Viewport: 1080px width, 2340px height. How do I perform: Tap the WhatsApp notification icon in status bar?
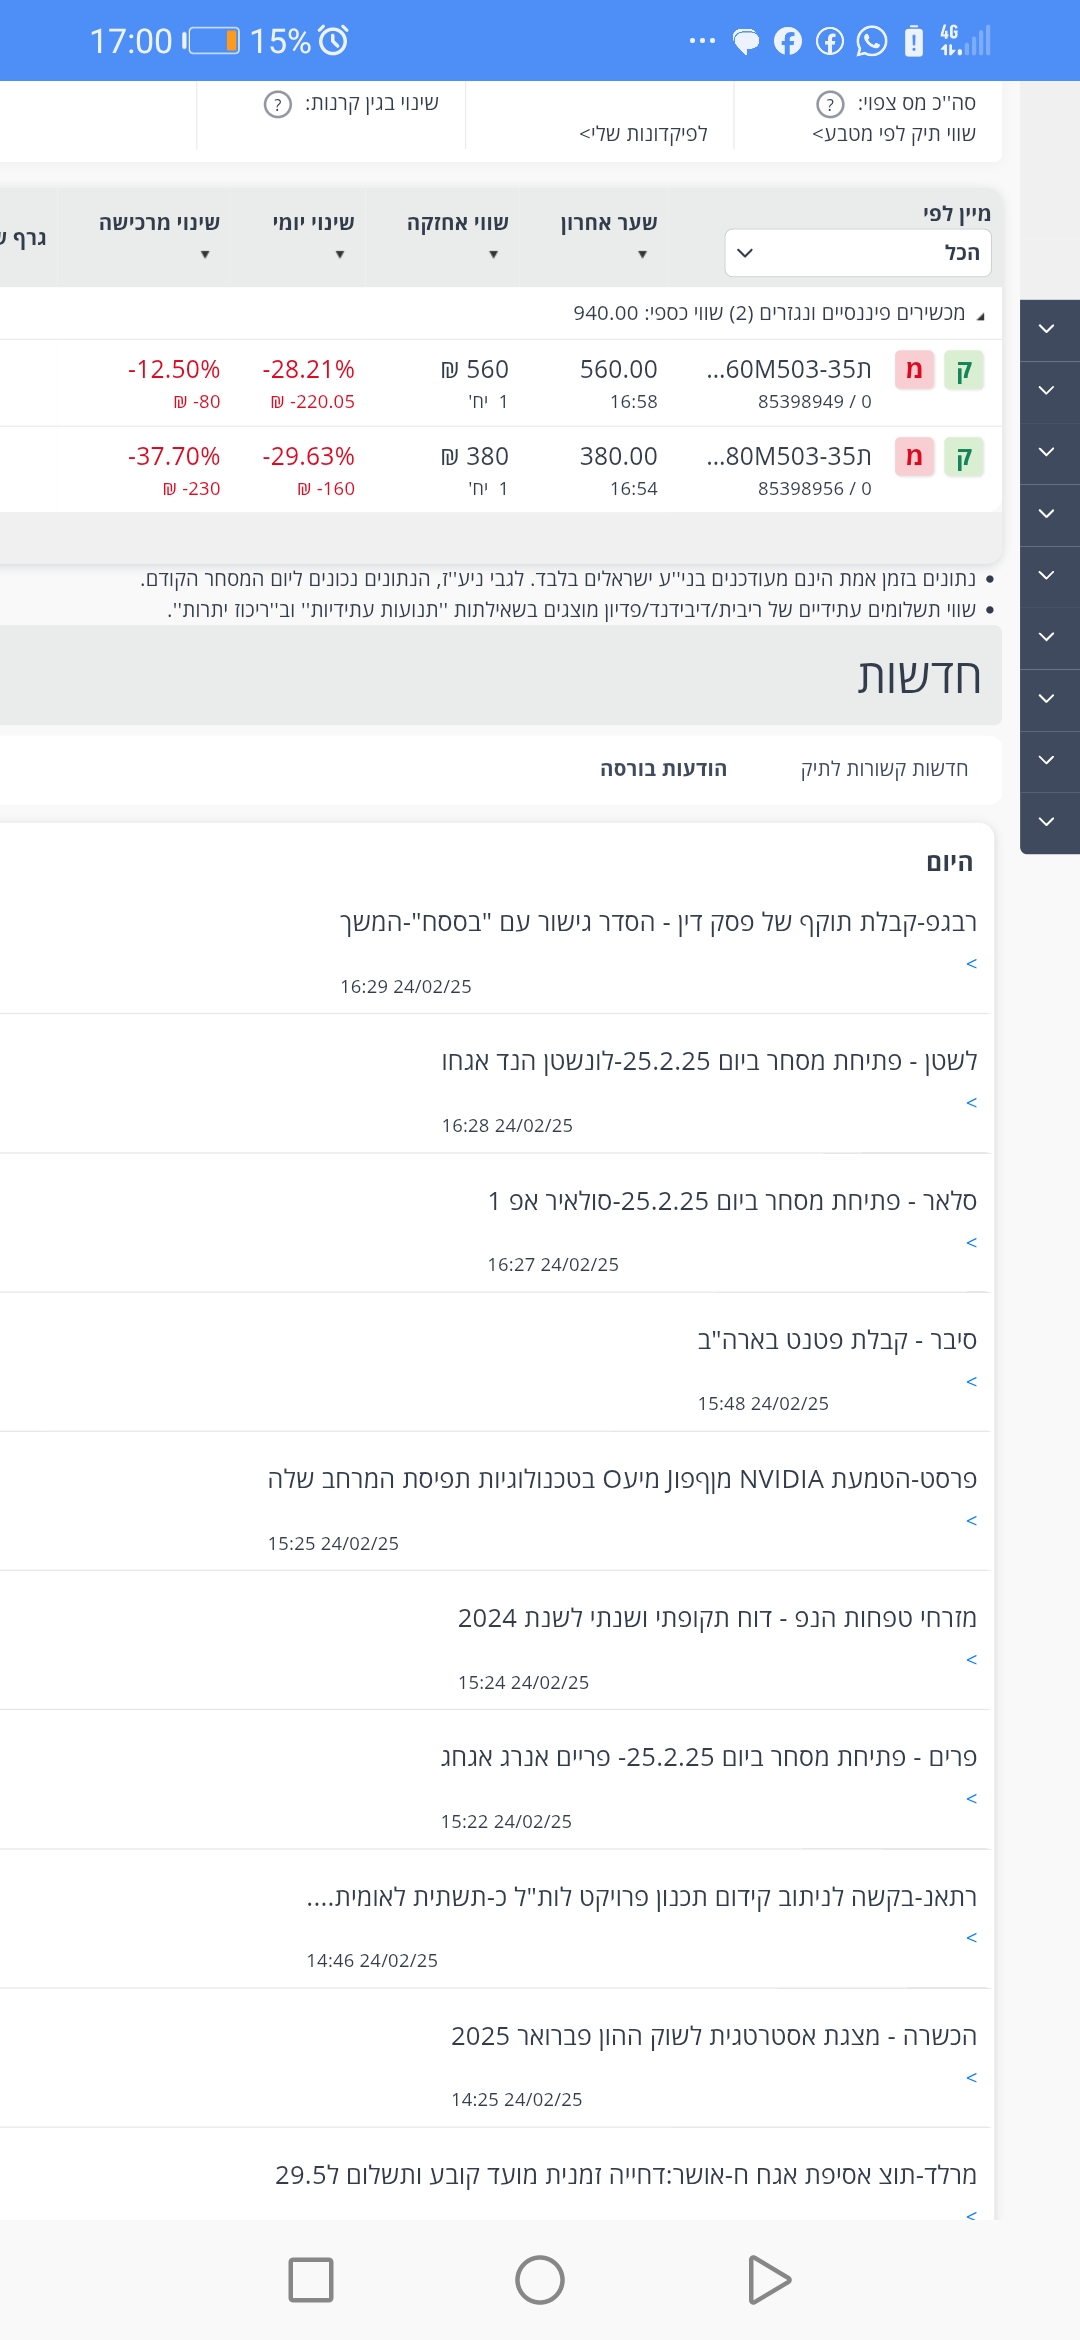[872, 41]
